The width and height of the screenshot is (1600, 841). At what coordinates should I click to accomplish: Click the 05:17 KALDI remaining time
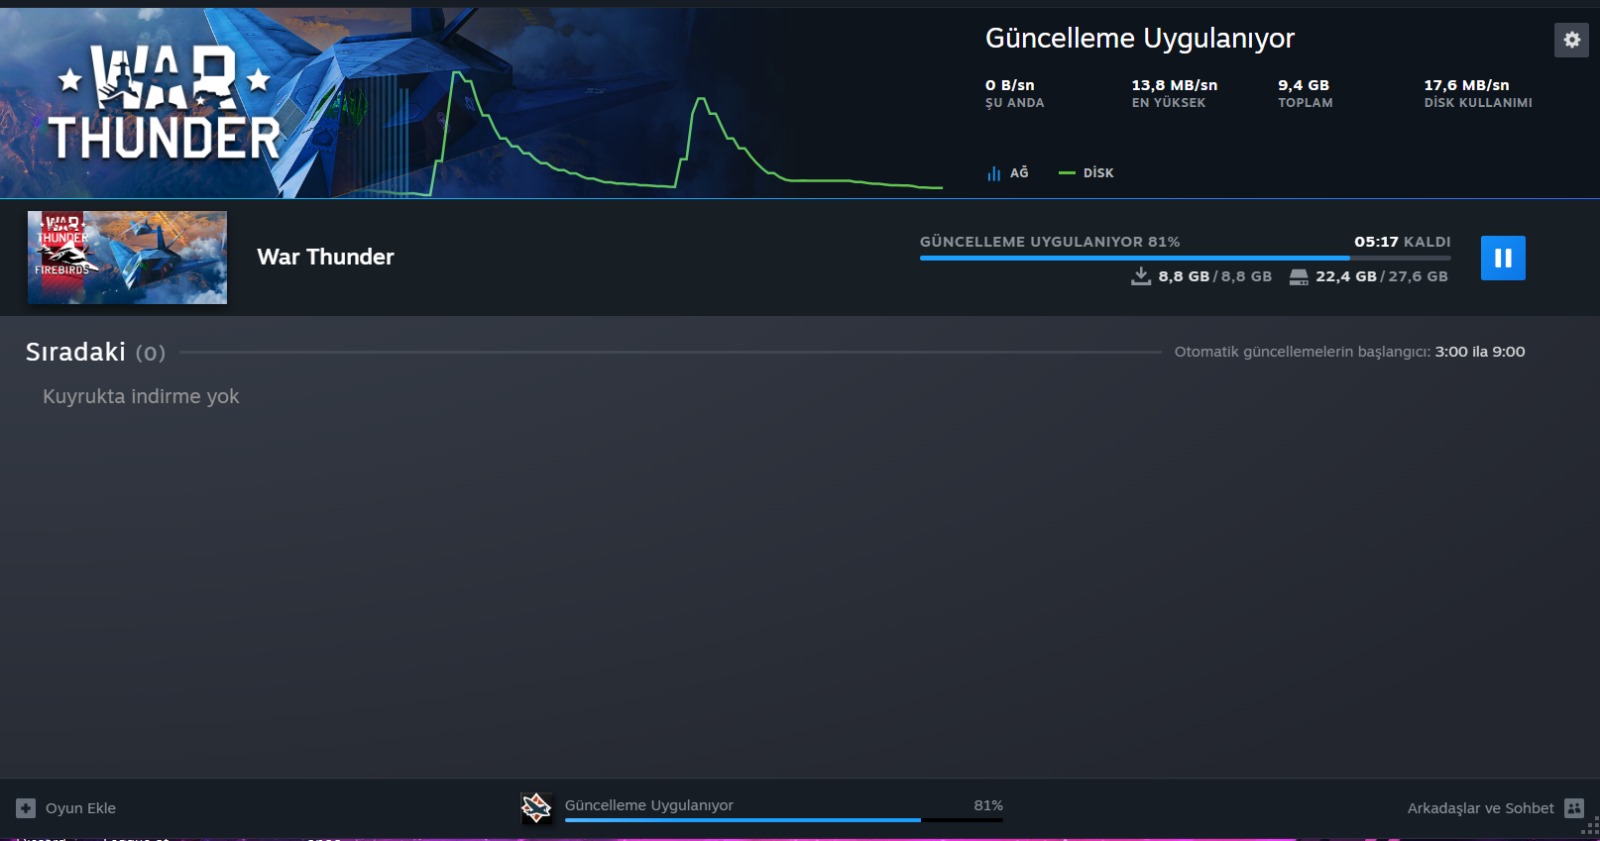(x=1402, y=242)
